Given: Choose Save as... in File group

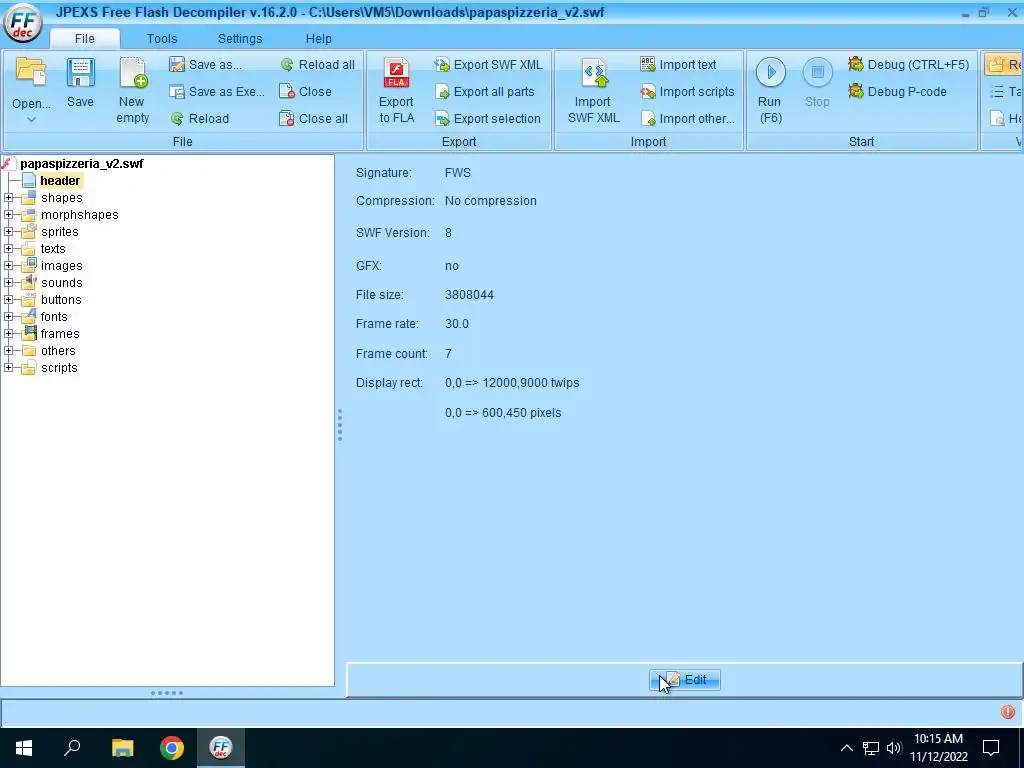Looking at the screenshot, I should [205, 65].
